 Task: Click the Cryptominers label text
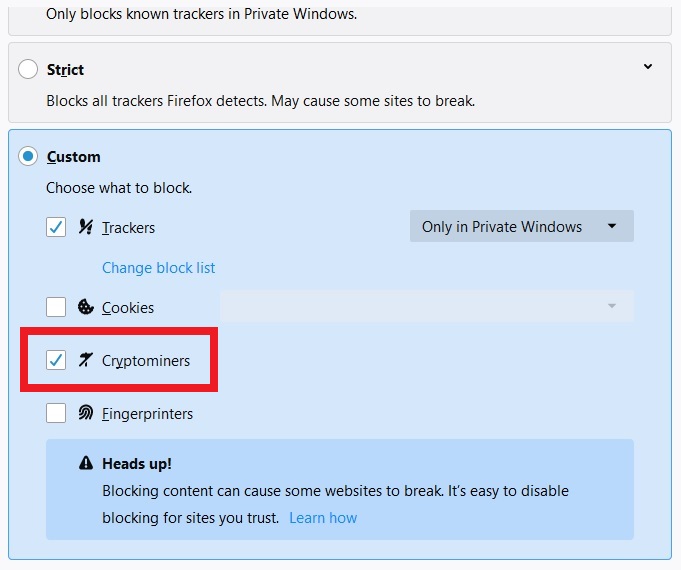point(146,361)
